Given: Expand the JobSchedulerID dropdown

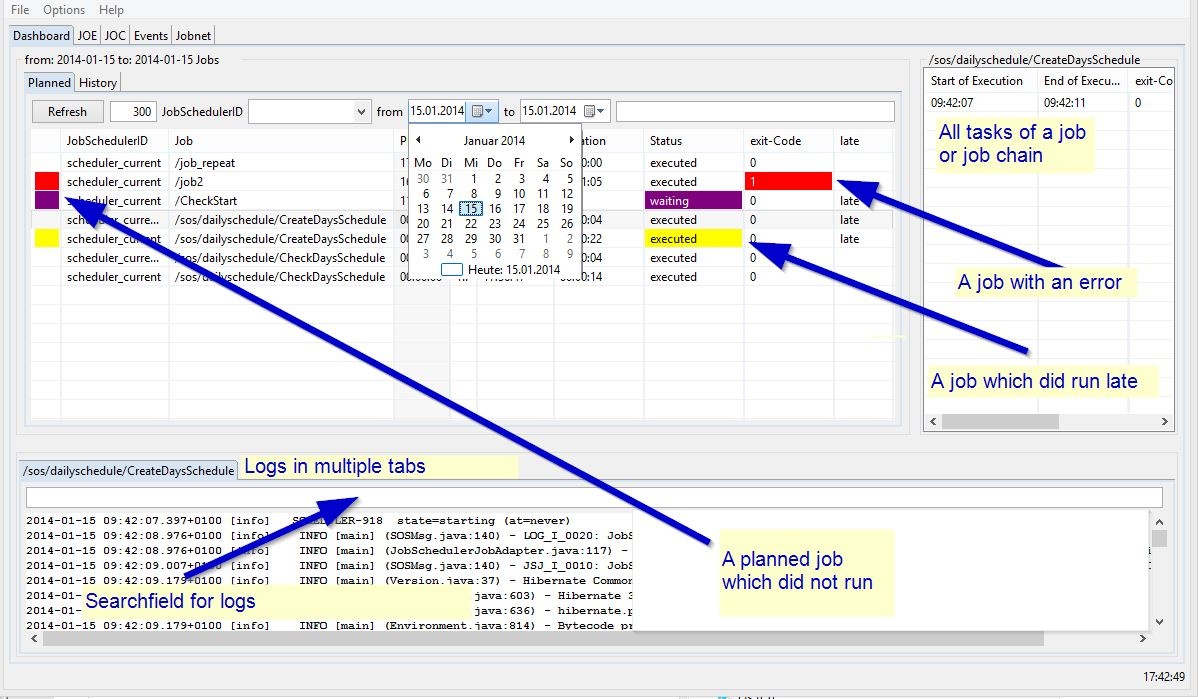Looking at the screenshot, I should coord(361,112).
